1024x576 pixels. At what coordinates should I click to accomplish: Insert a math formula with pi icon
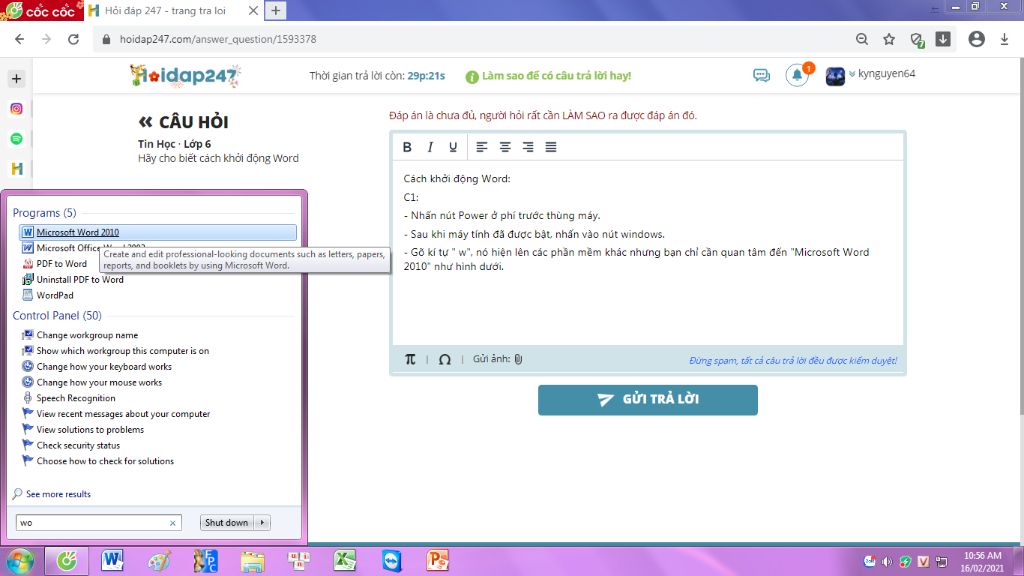point(410,359)
